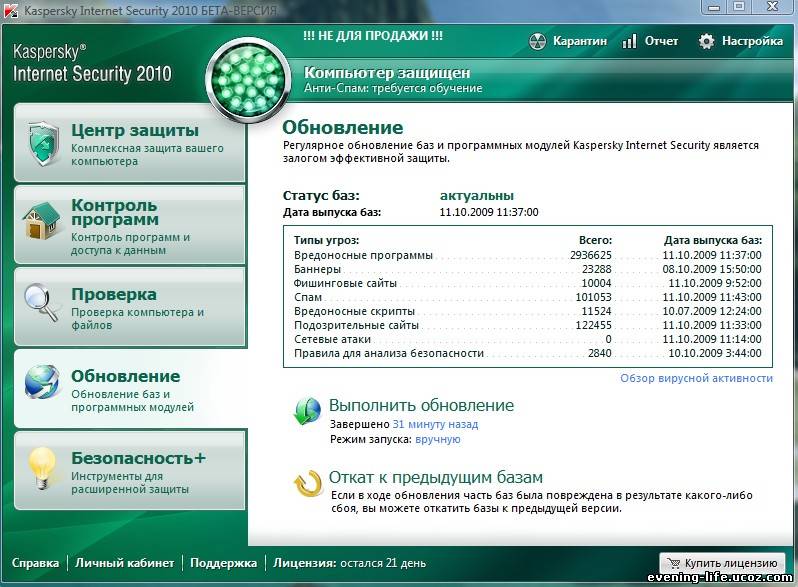798x587 pixels.
Task: Click the light bulb icon of Безопасность+
Action: click(42, 467)
